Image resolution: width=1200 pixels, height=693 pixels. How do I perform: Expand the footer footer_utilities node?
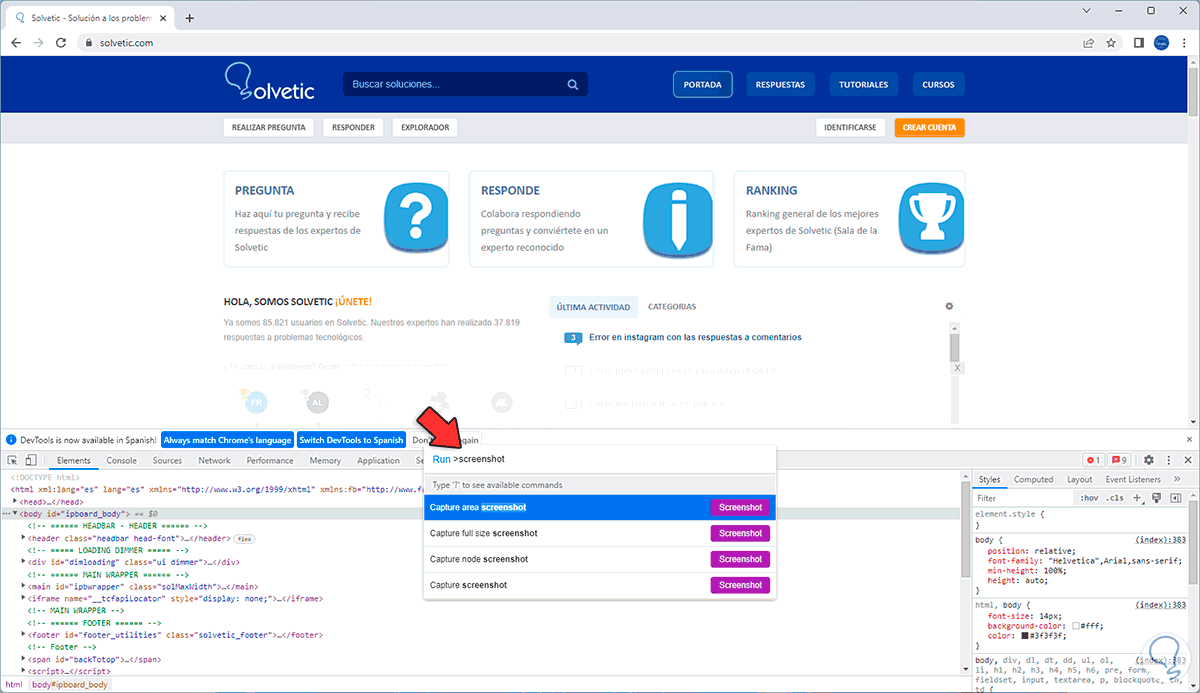coord(25,635)
